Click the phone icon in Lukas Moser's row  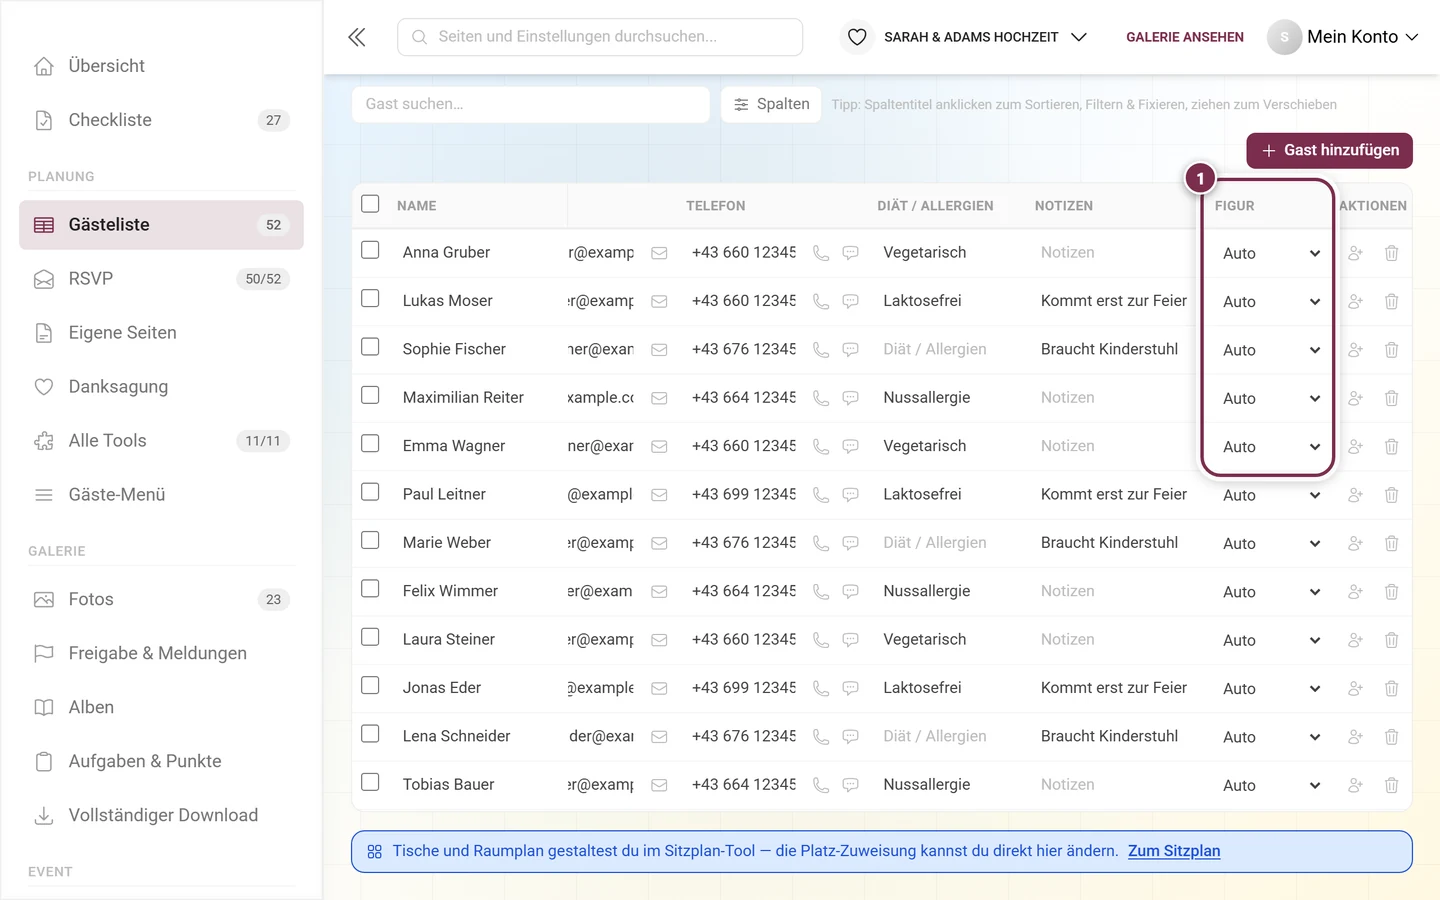pyautogui.click(x=821, y=302)
